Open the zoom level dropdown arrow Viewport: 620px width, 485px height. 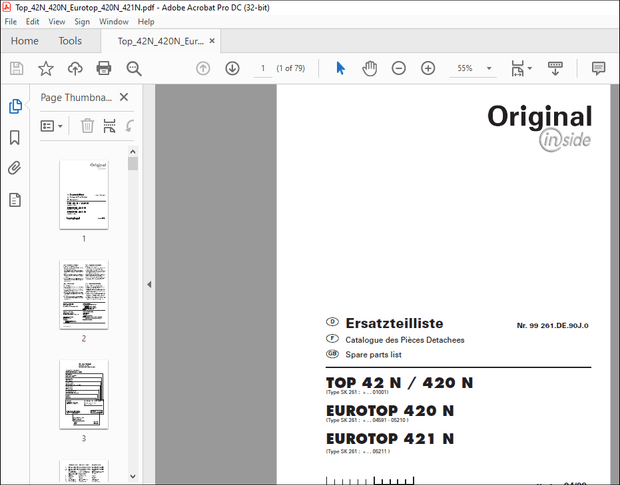[489, 68]
